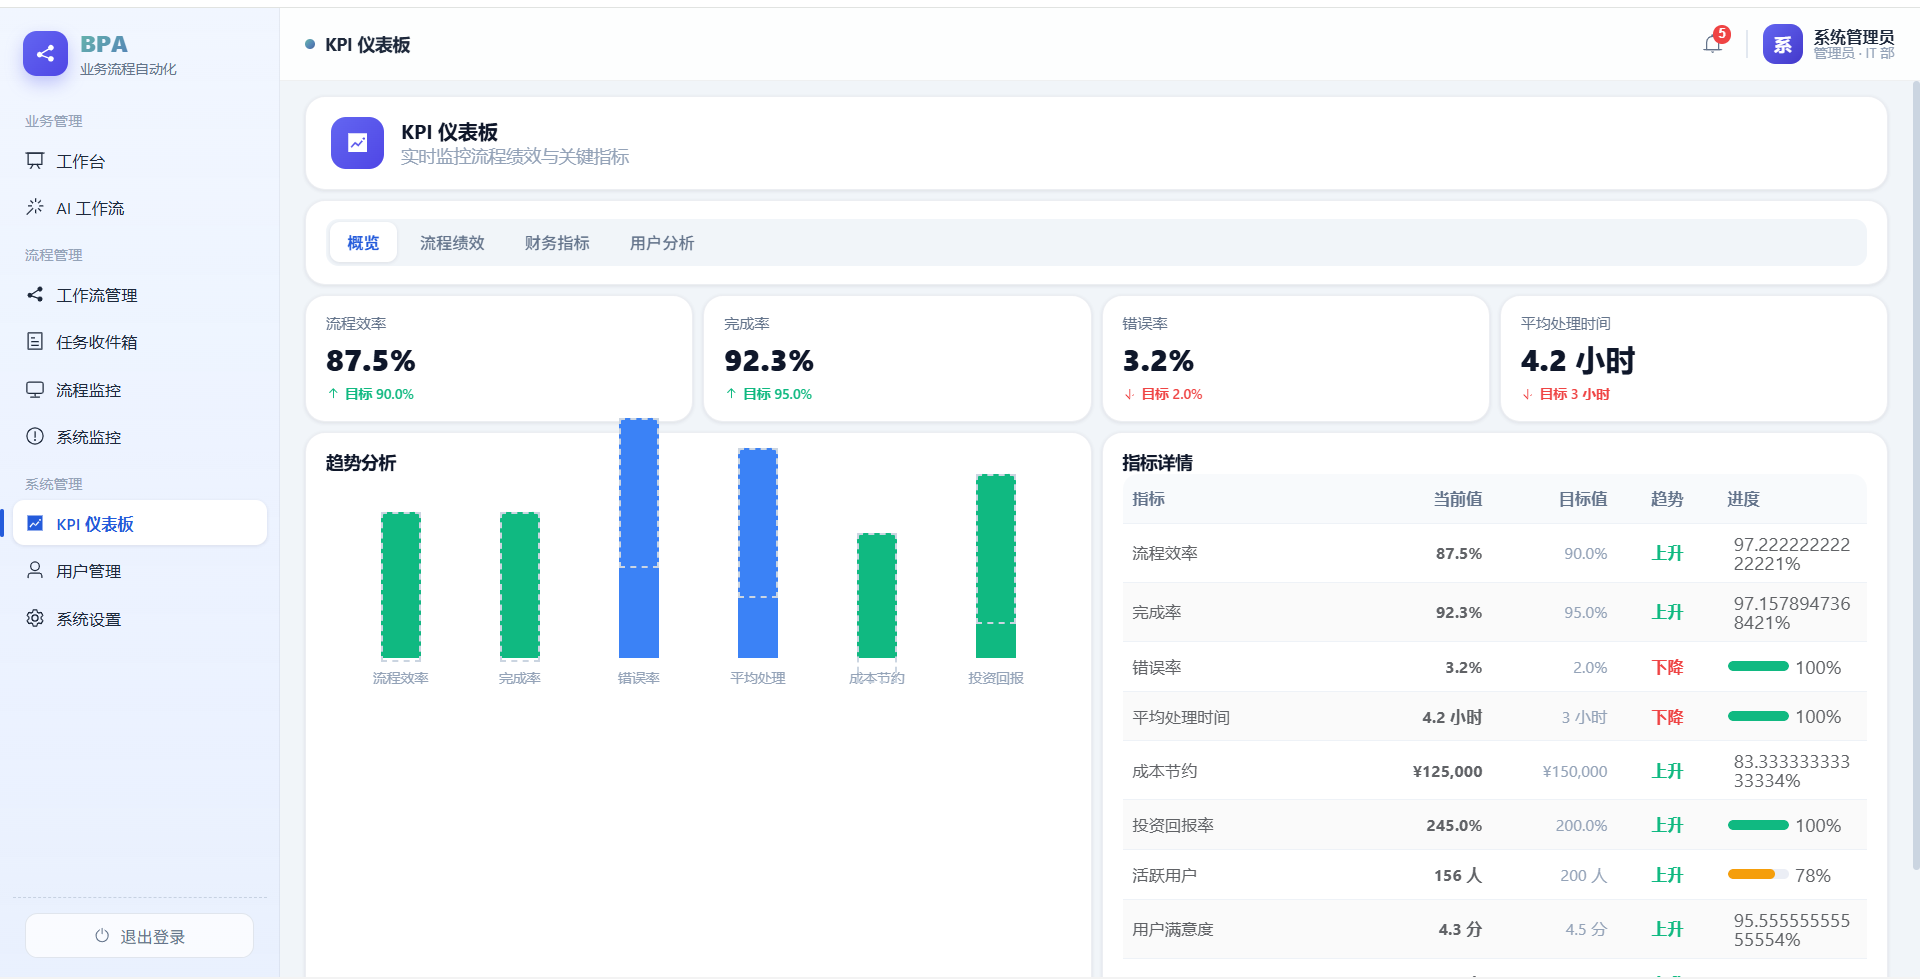Click the 完成率 green chart bar
1920x979 pixels.
pos(520,585)
